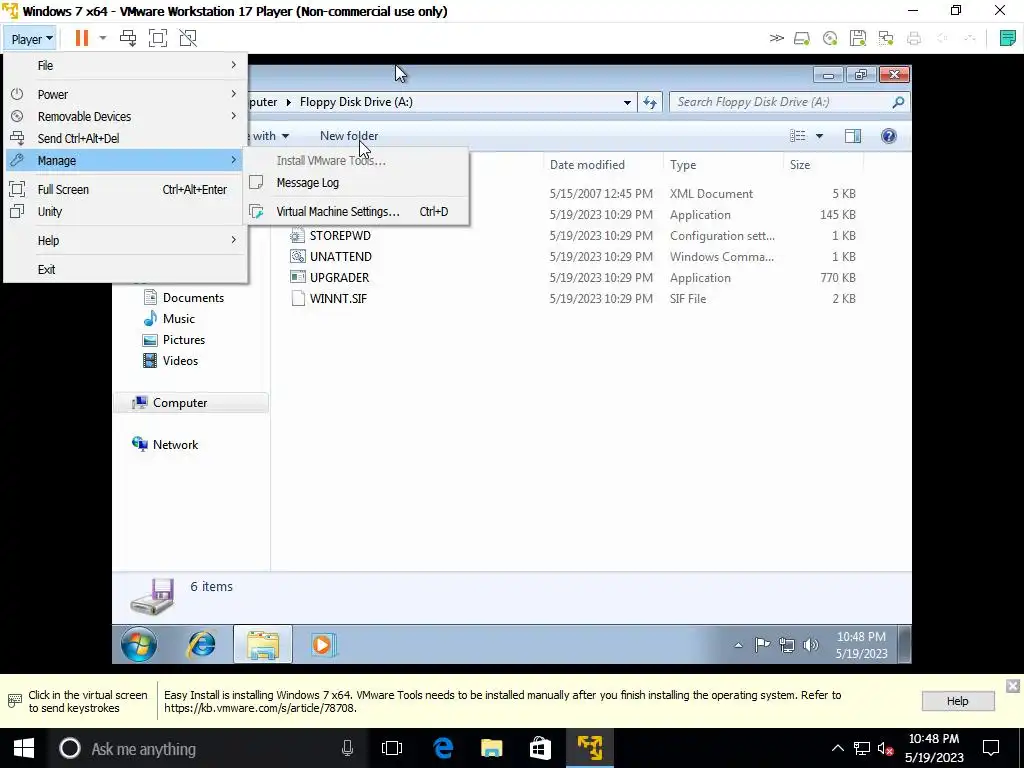Open Message Log from Manage submenu
1024x768 pixels.
[x=356, y=183]
